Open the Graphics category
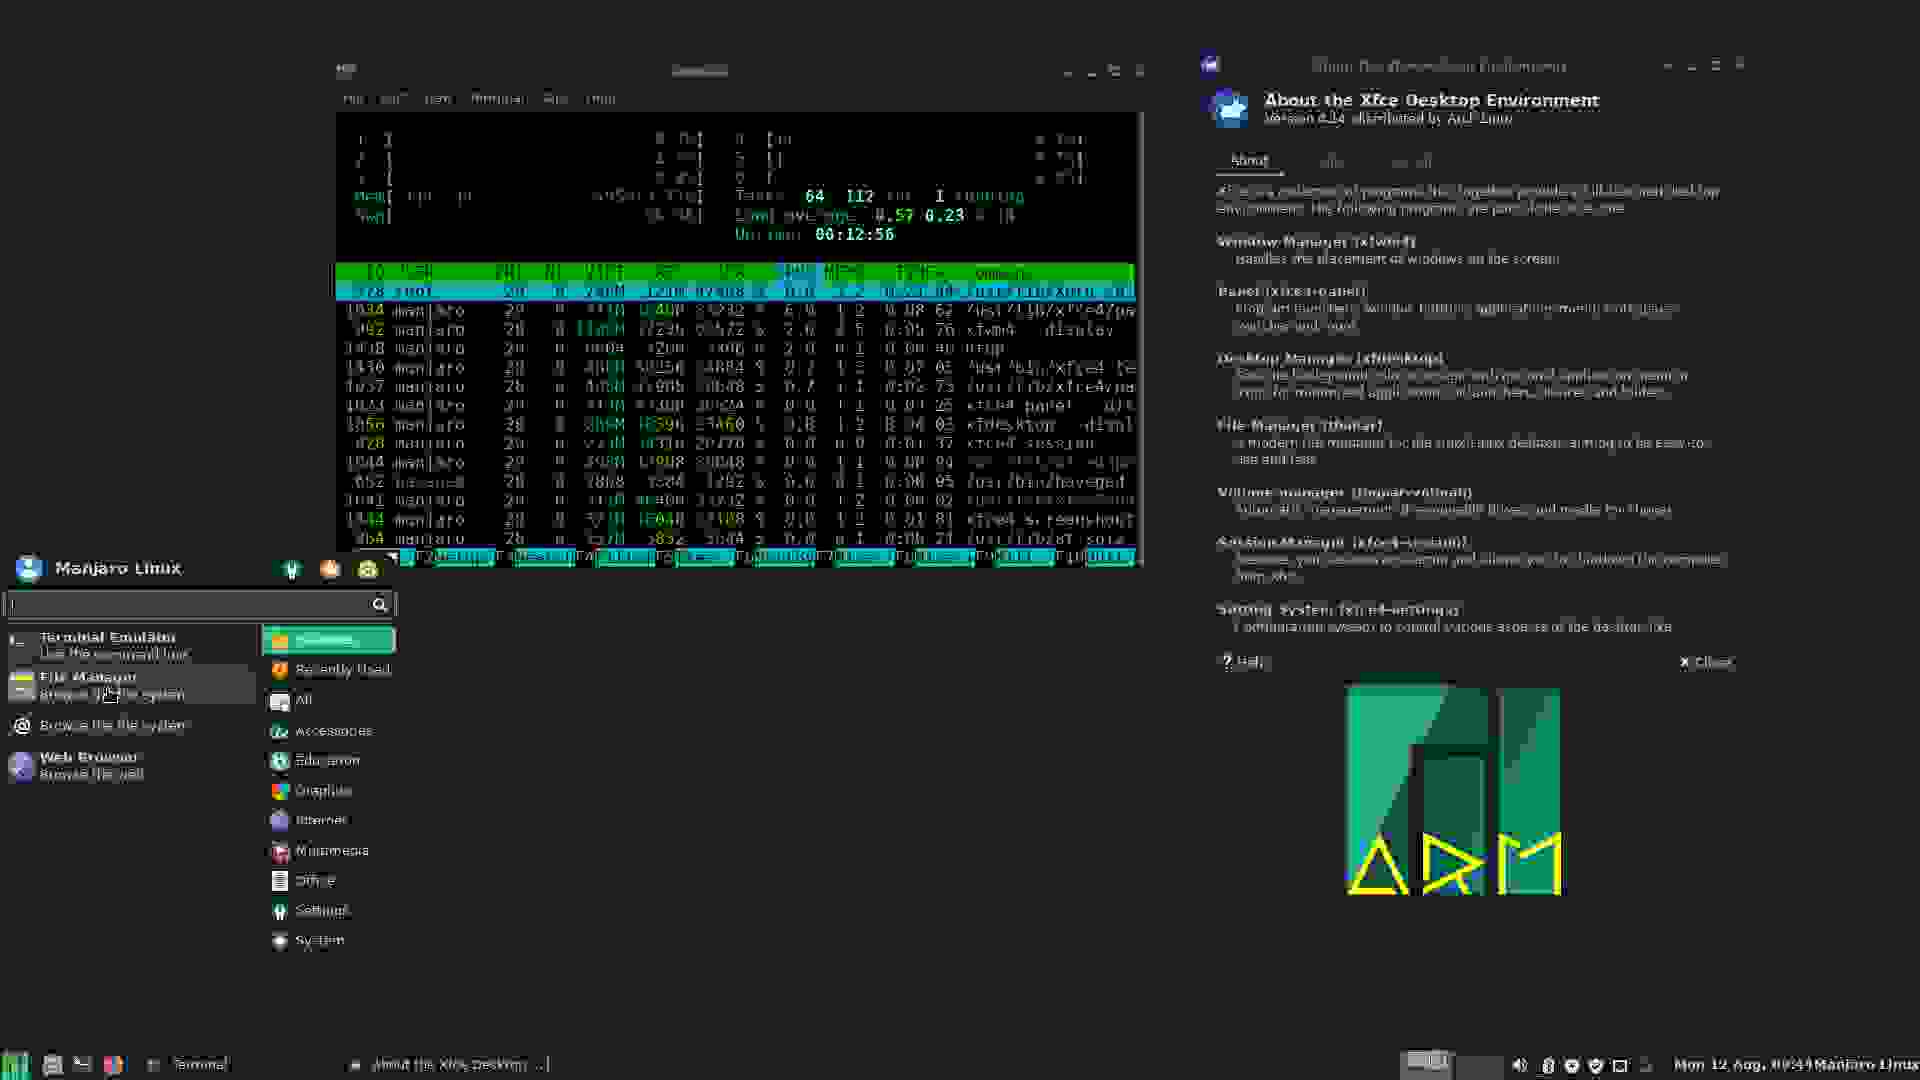 322,791
